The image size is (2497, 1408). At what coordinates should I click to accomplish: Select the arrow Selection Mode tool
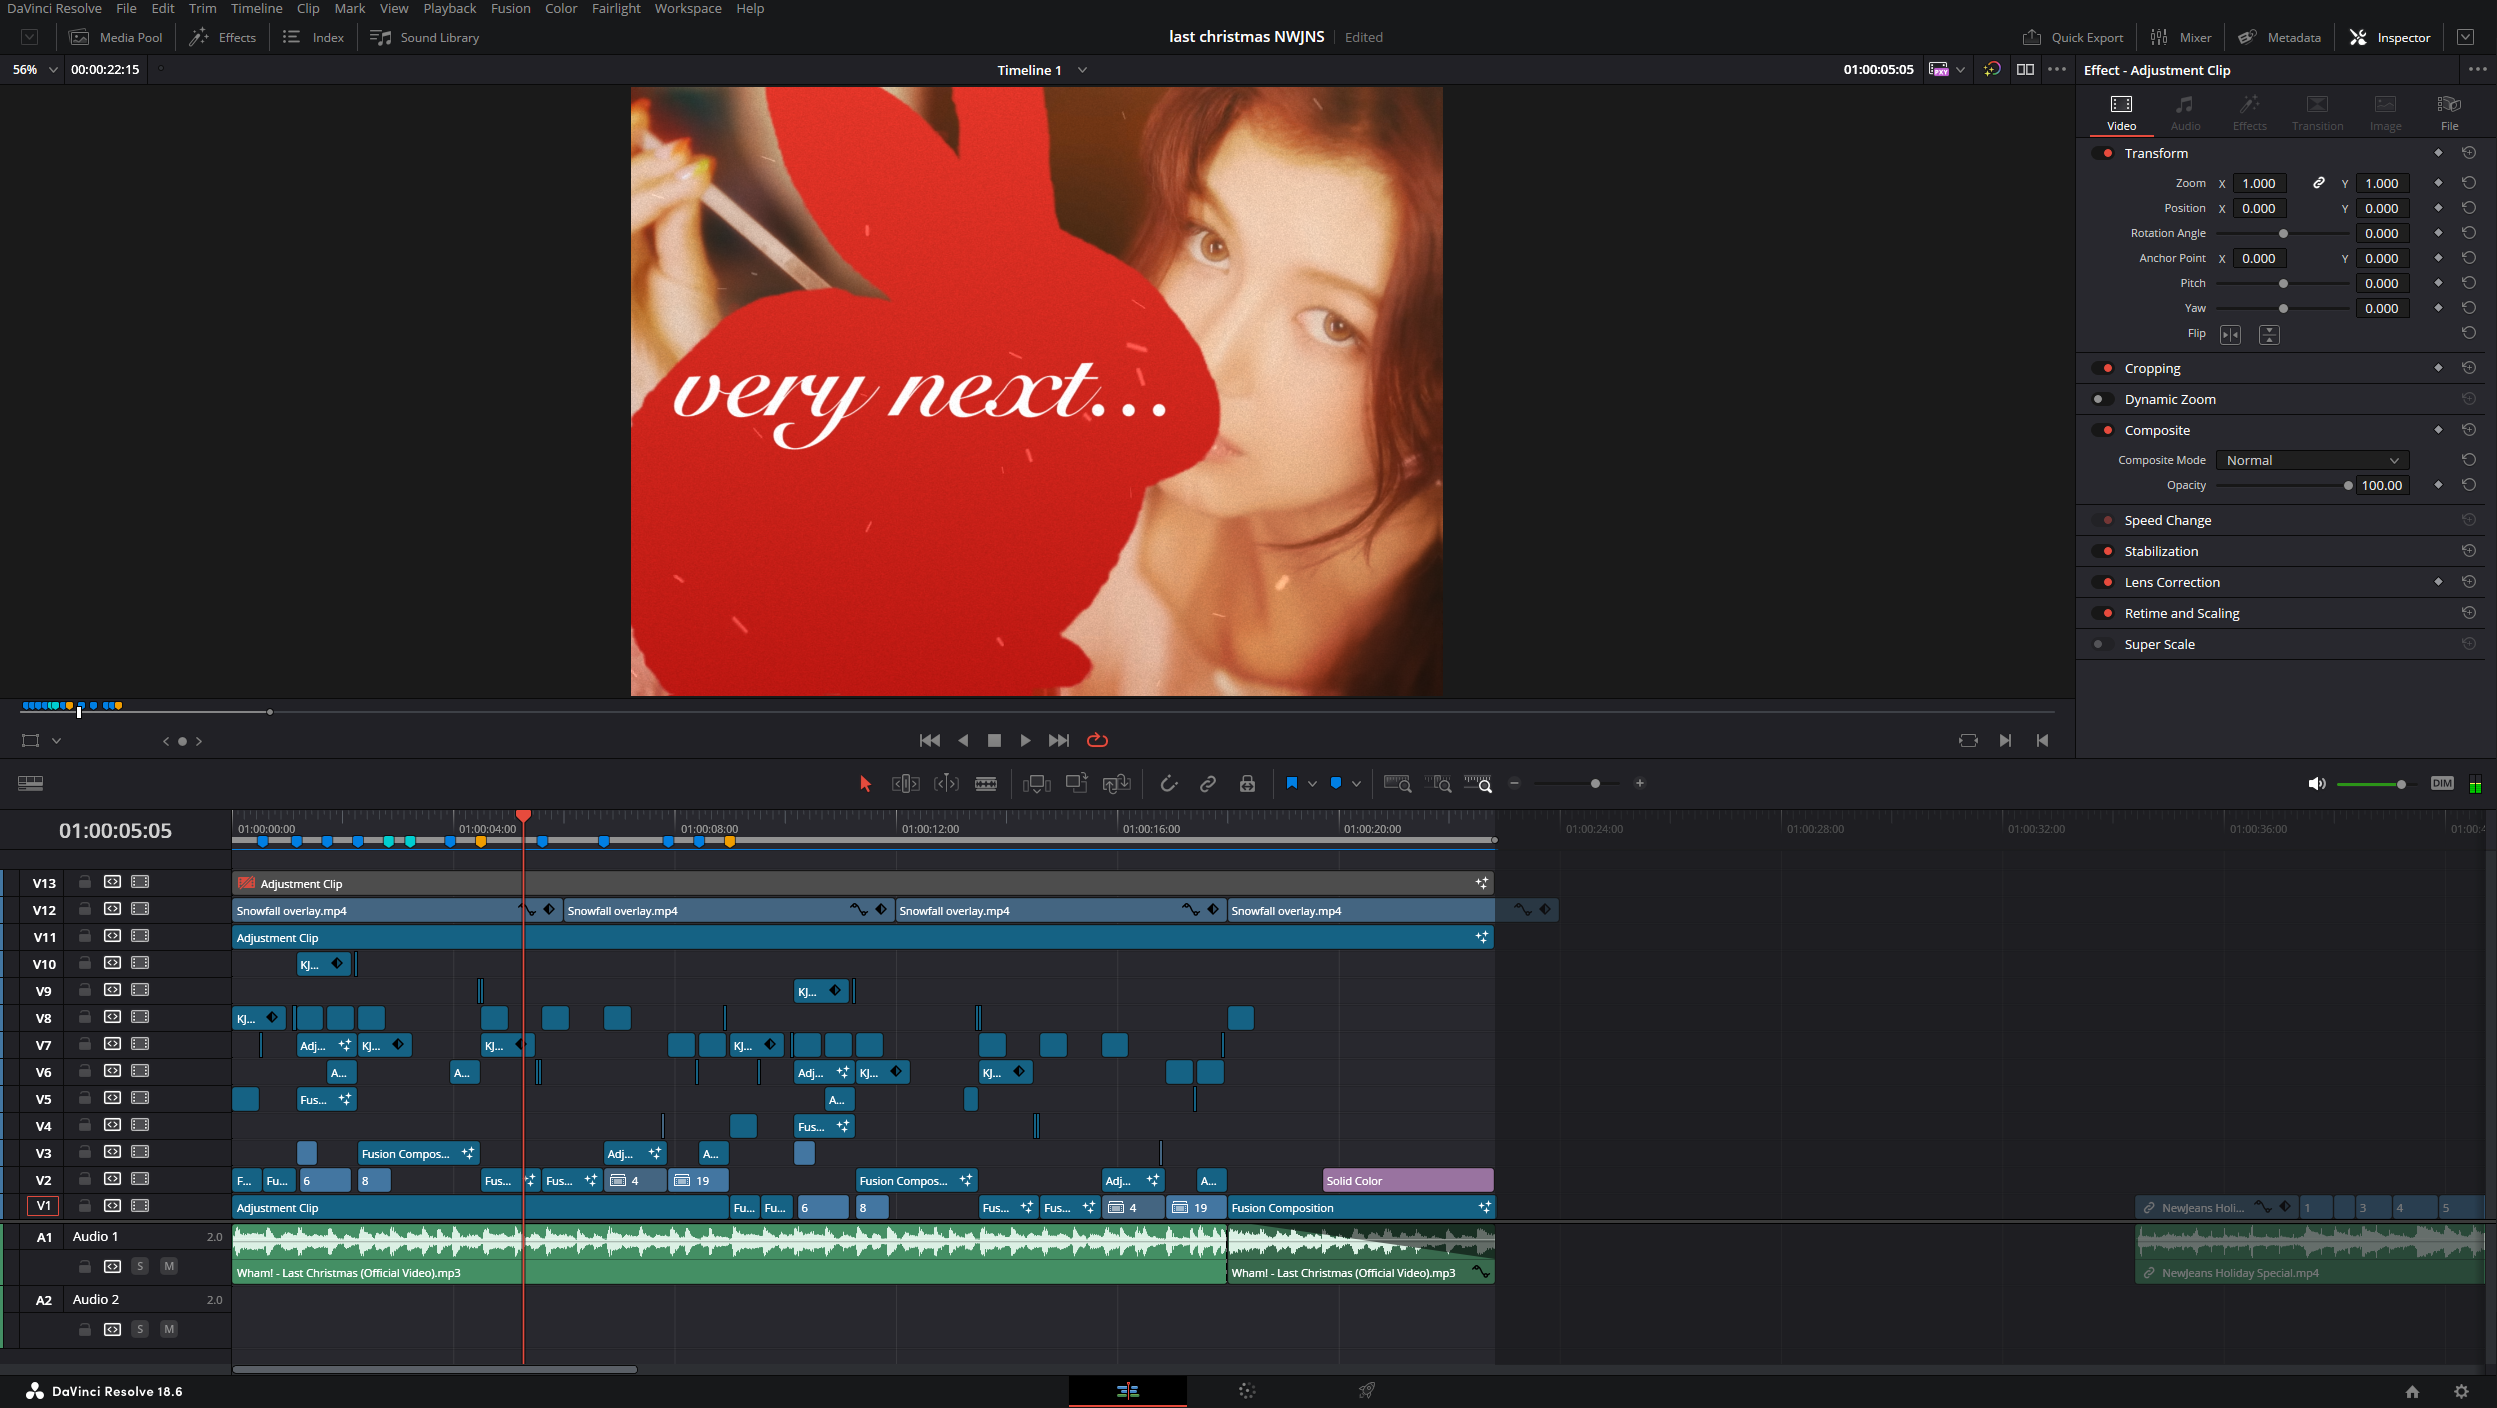pyautogui.click(x=865, y=784)
